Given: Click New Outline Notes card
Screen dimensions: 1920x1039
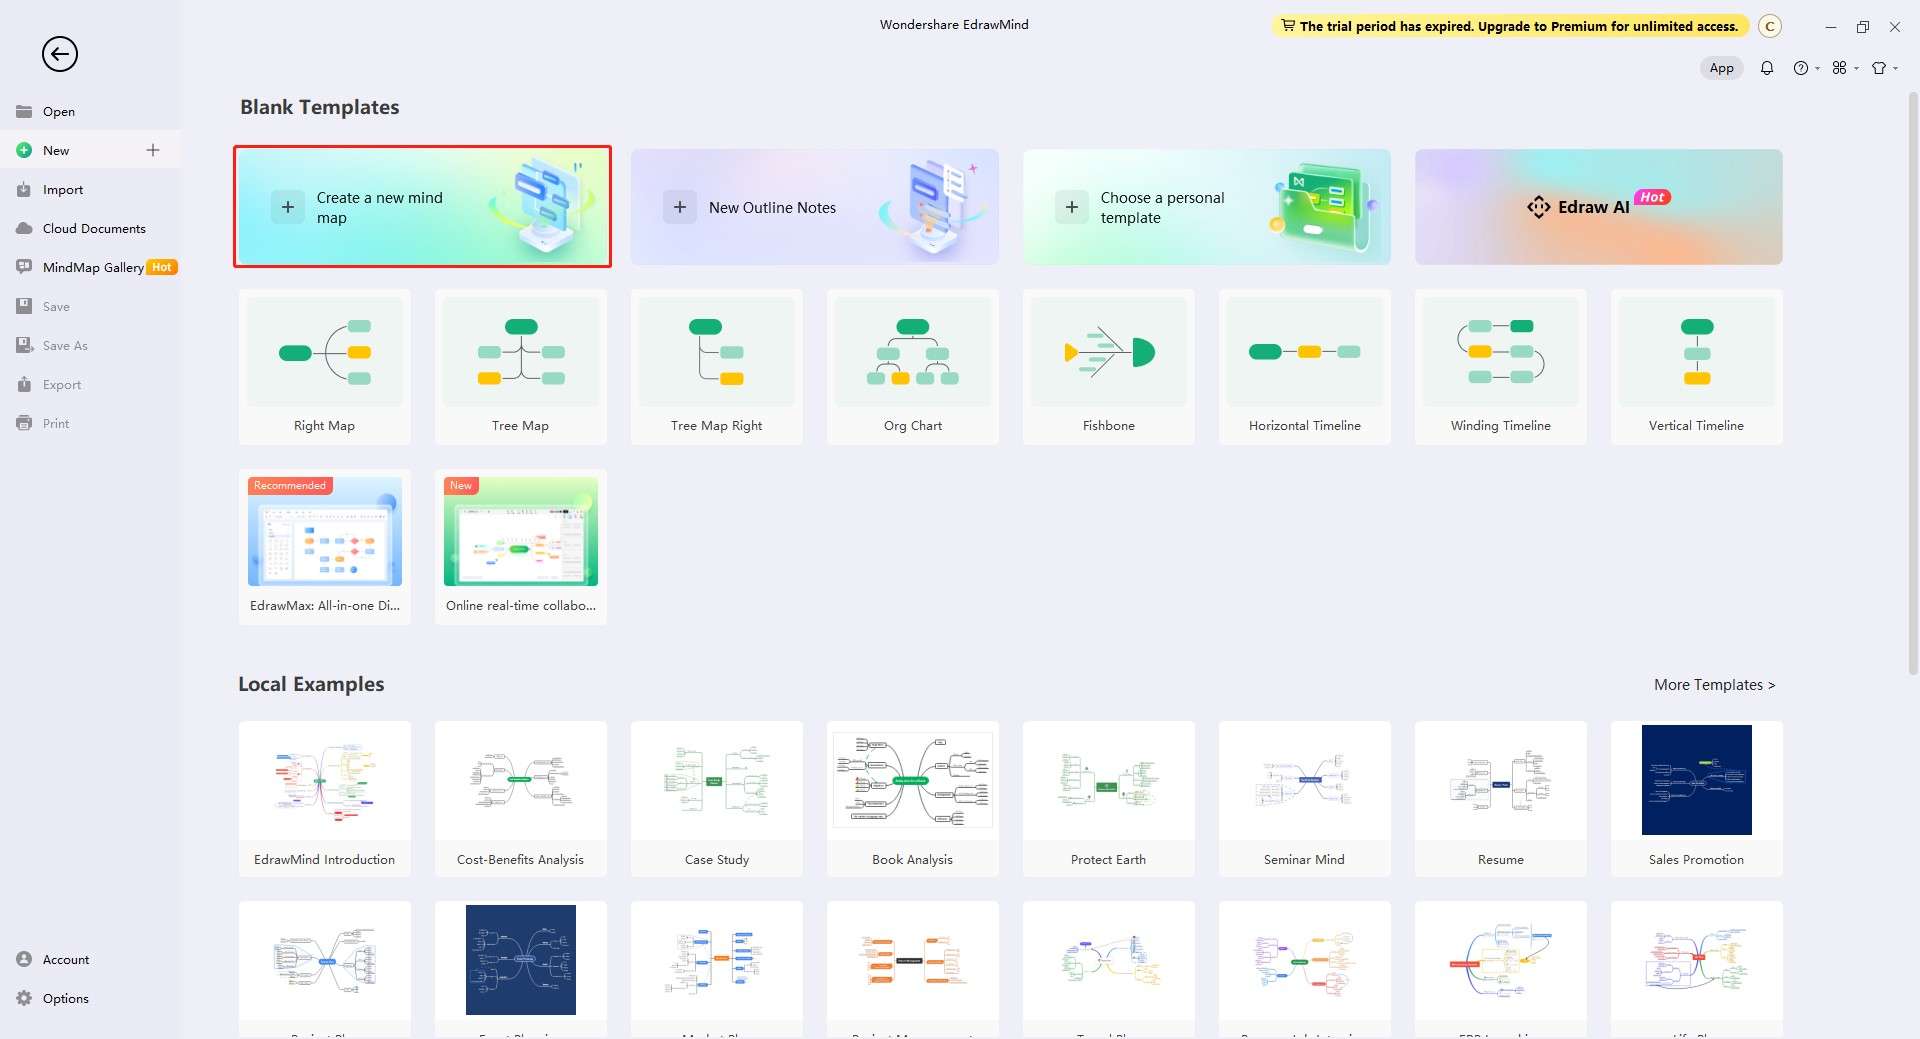Looking at the screenshot, I should coord(814,207).
